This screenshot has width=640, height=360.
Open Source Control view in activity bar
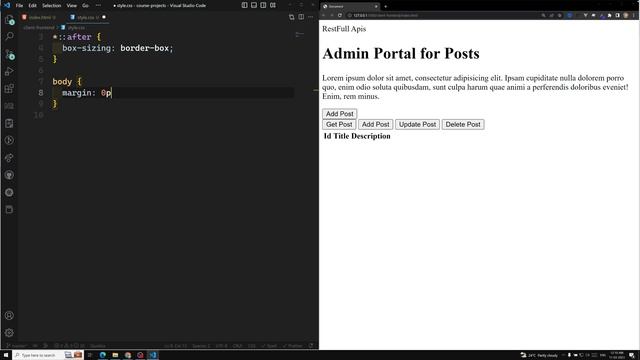9,54
